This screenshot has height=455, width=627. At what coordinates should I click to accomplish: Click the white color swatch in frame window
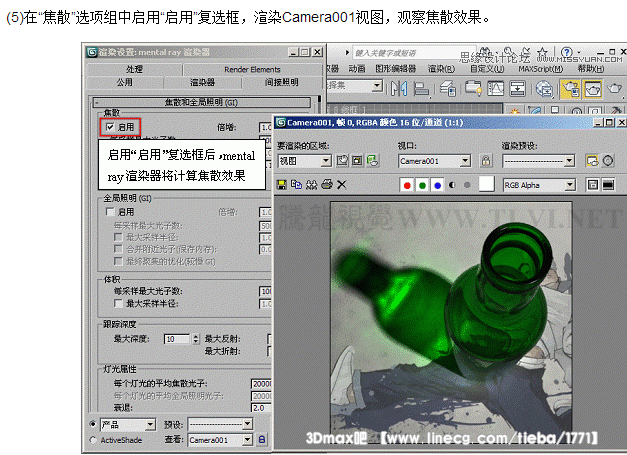pos(486,184)
